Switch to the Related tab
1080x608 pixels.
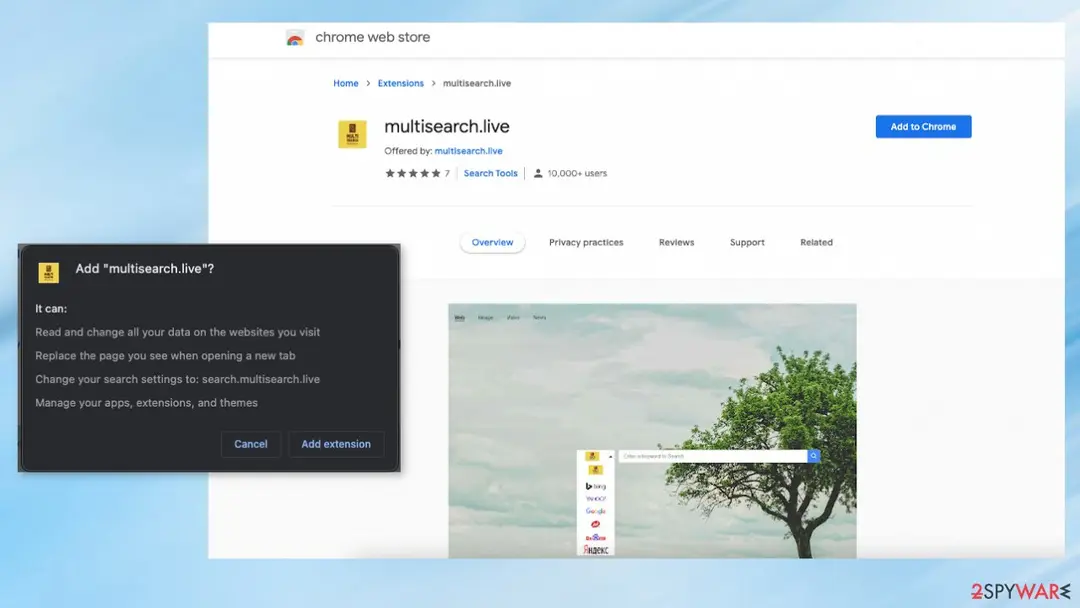(x=816, y=242)
